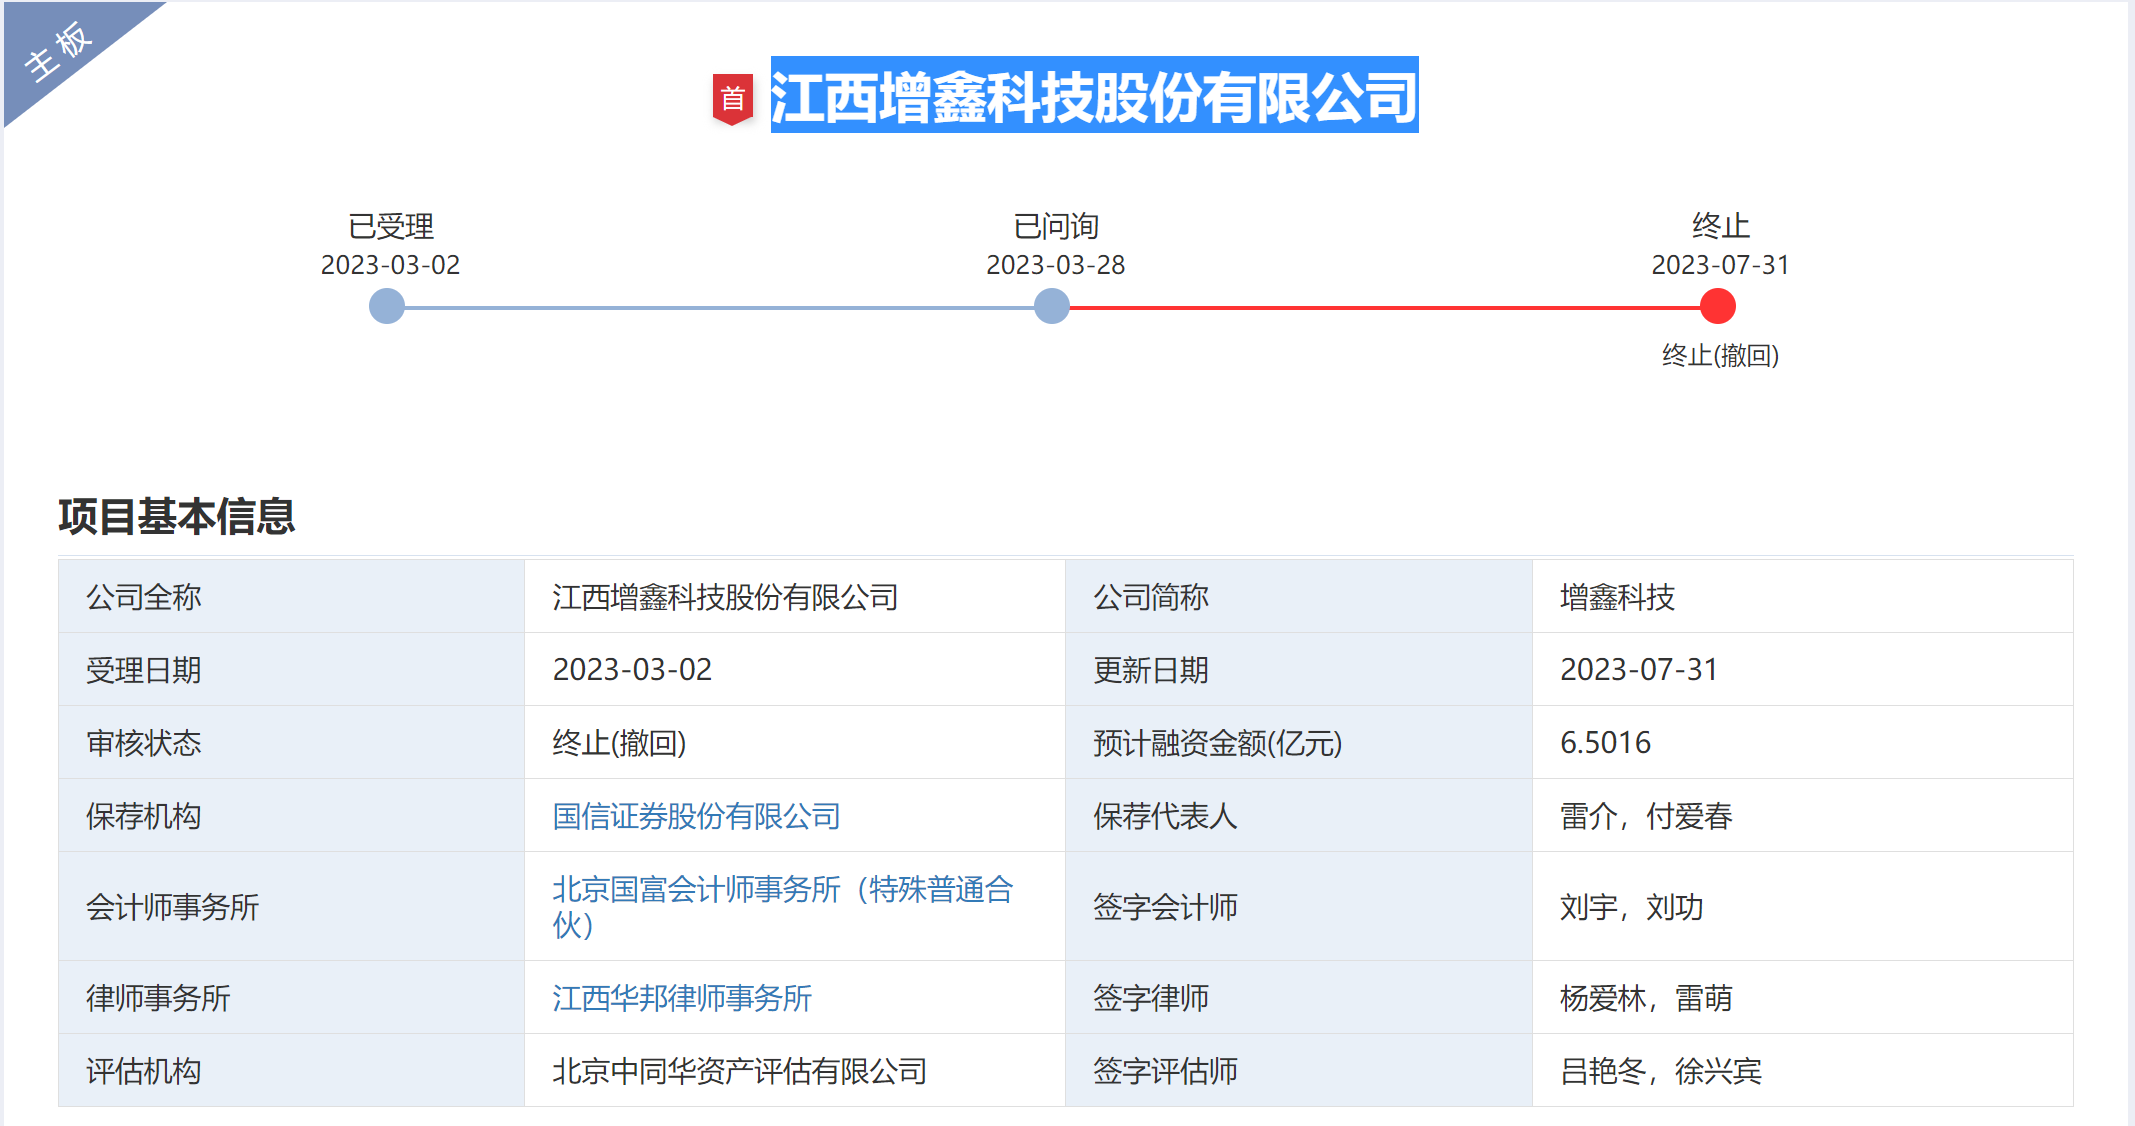Viewport: 2135px width, 1126px height.
Task: Click the 已受理 timeline node
Action: click(x=387, y=306)
